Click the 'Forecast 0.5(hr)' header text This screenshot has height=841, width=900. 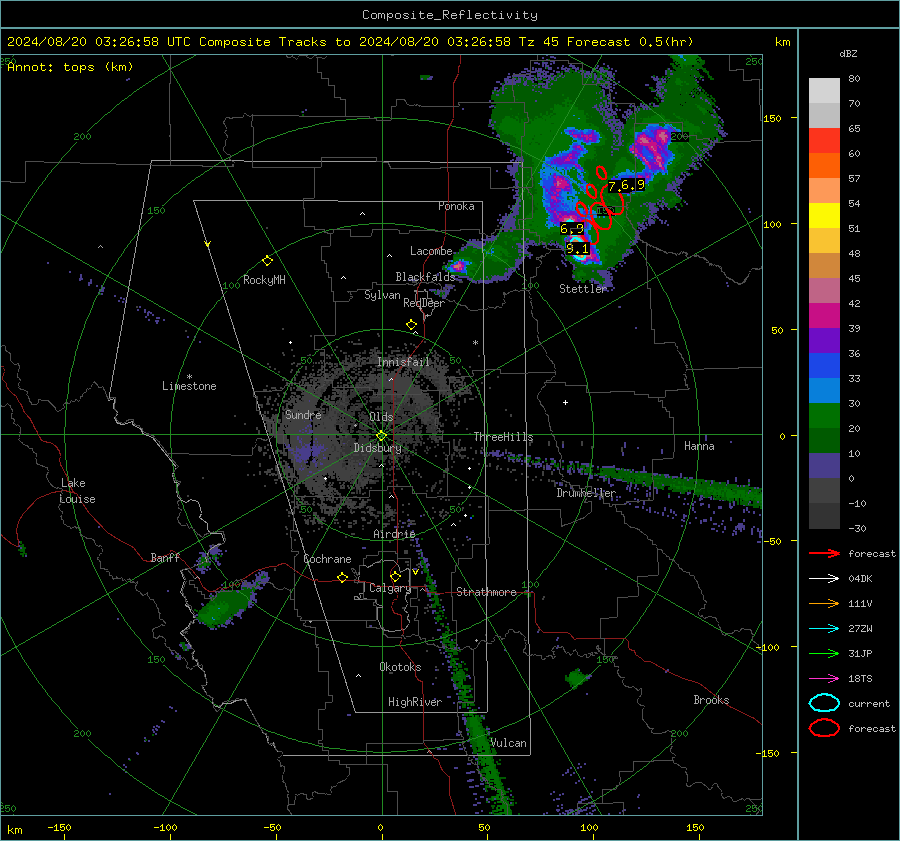click(630, 42)
